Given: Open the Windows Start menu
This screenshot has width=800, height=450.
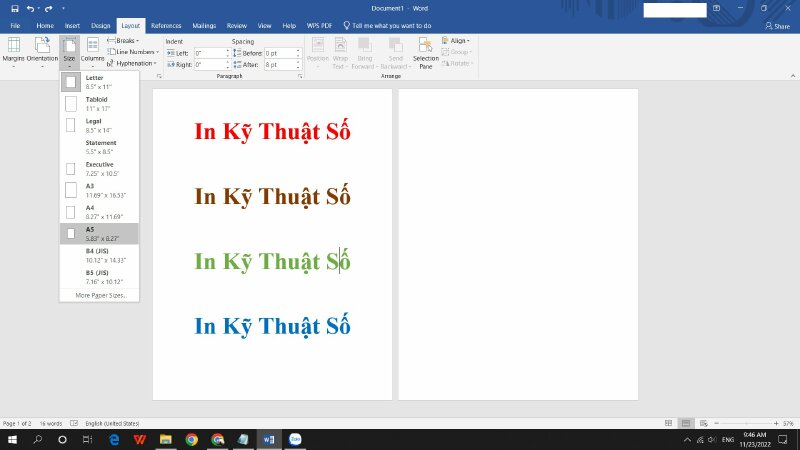Looking at the screenshot, I should click(x=12, y=439).
